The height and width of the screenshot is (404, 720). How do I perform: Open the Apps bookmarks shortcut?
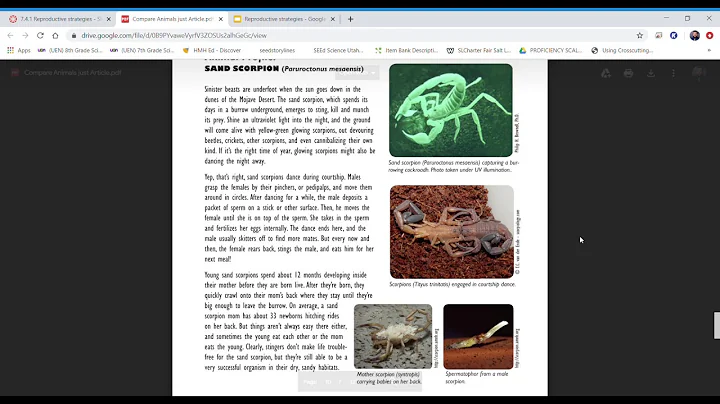coord(19,50)
